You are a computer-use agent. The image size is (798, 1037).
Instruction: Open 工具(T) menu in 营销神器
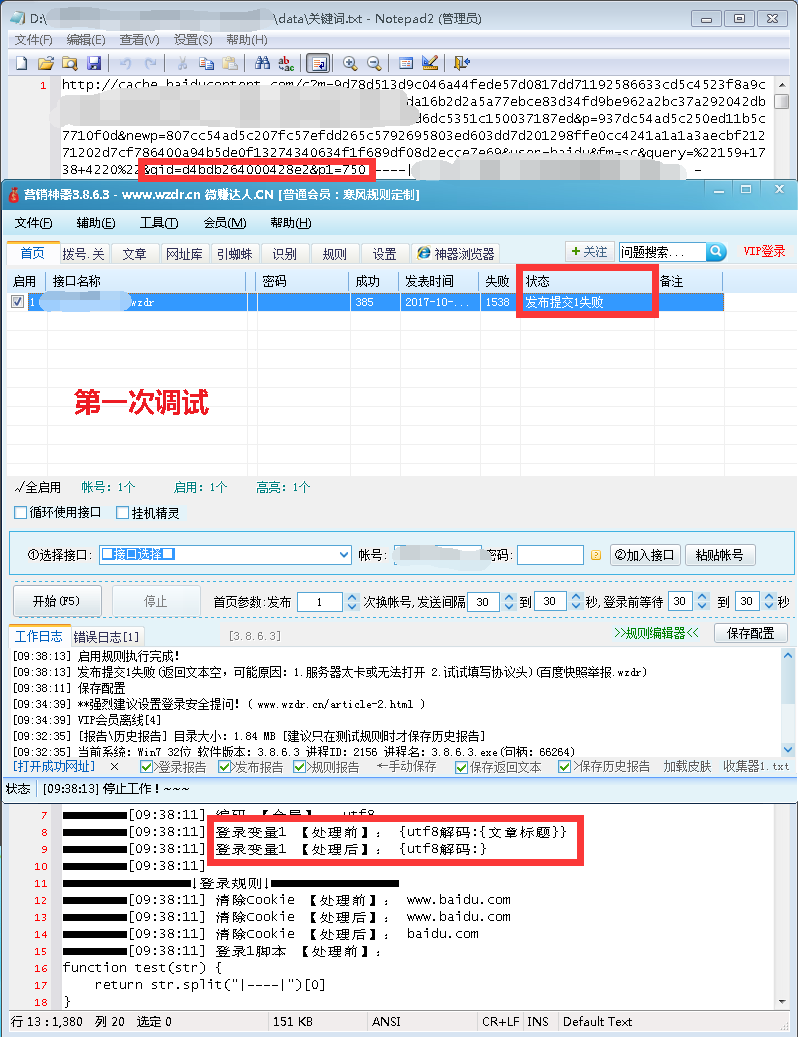[159, 223]
